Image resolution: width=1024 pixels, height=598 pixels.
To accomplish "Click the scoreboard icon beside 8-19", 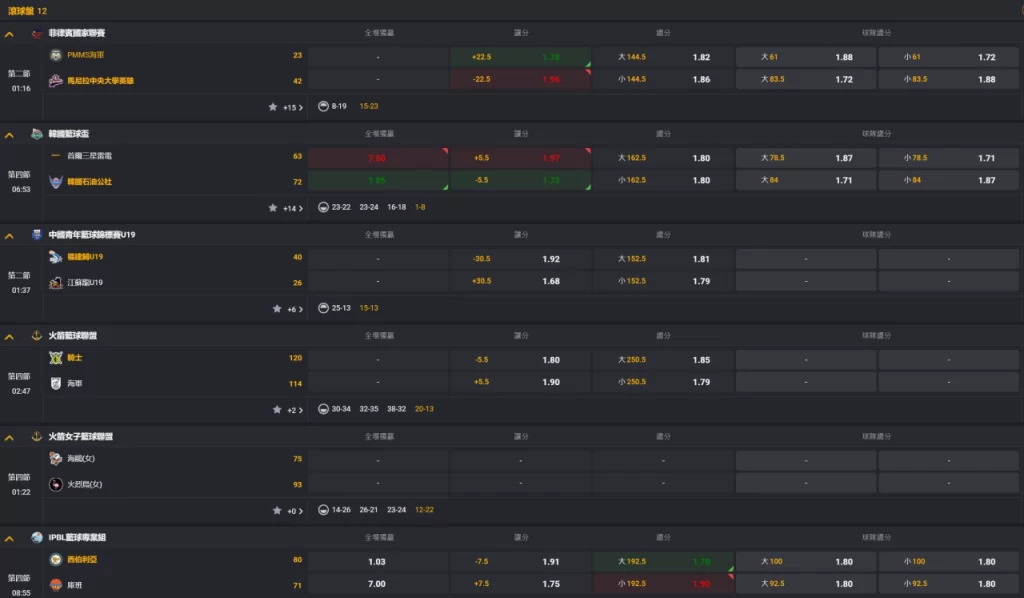I will tap(323, 106).
